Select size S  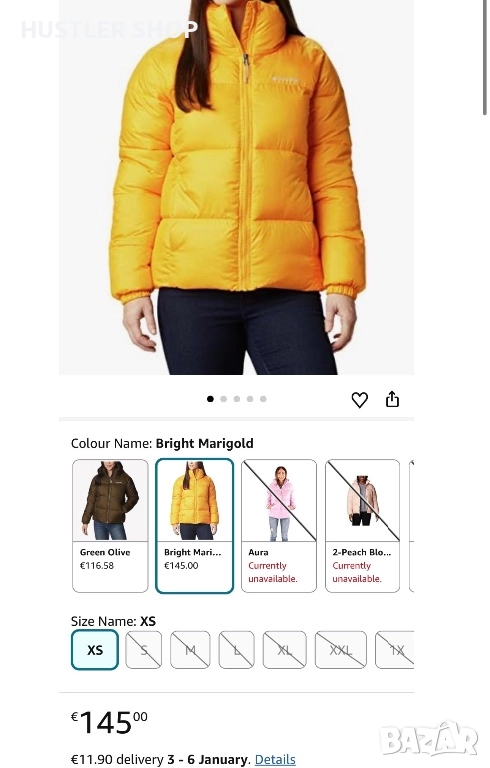pos(144,650)
